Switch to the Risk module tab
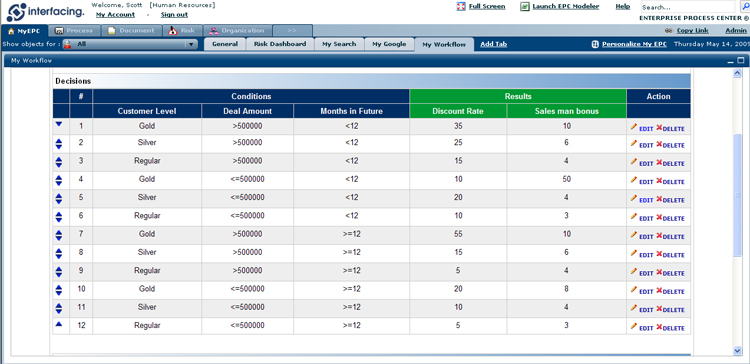This screenshot has width=750, height=364. 182,31
